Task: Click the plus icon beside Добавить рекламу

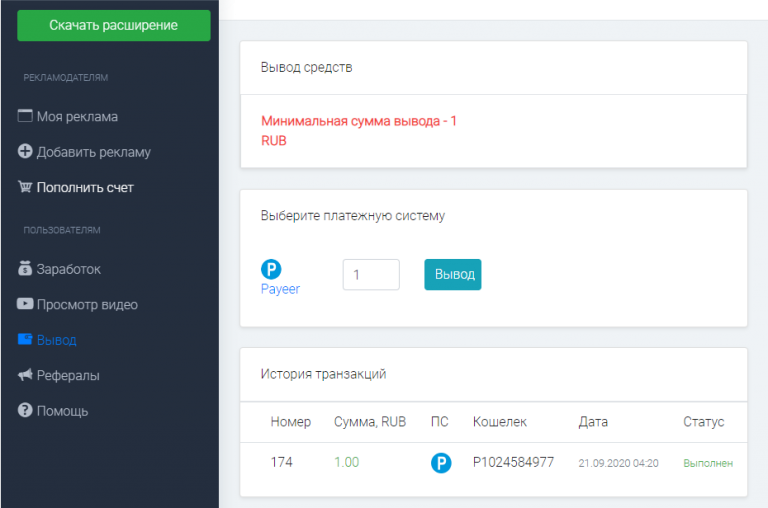Action: (x=26, y=152)
